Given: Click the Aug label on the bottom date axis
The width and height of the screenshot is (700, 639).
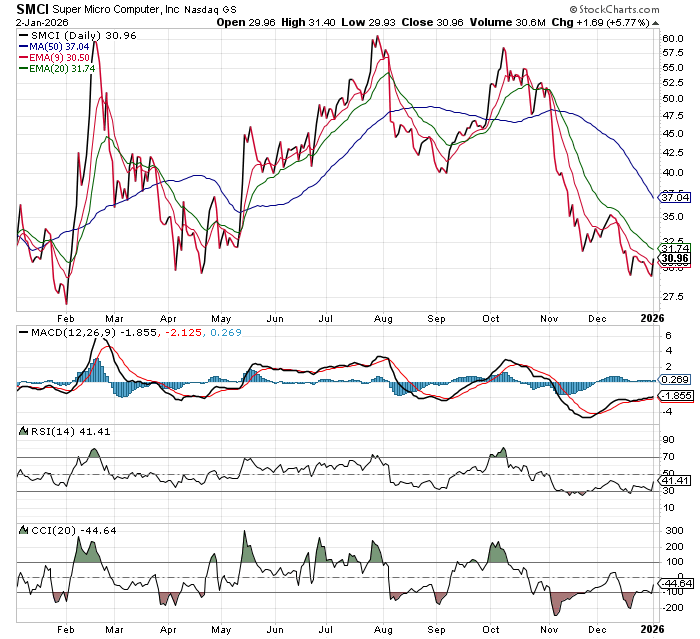Looking at the screenshot, I should [x=382, y=629].
